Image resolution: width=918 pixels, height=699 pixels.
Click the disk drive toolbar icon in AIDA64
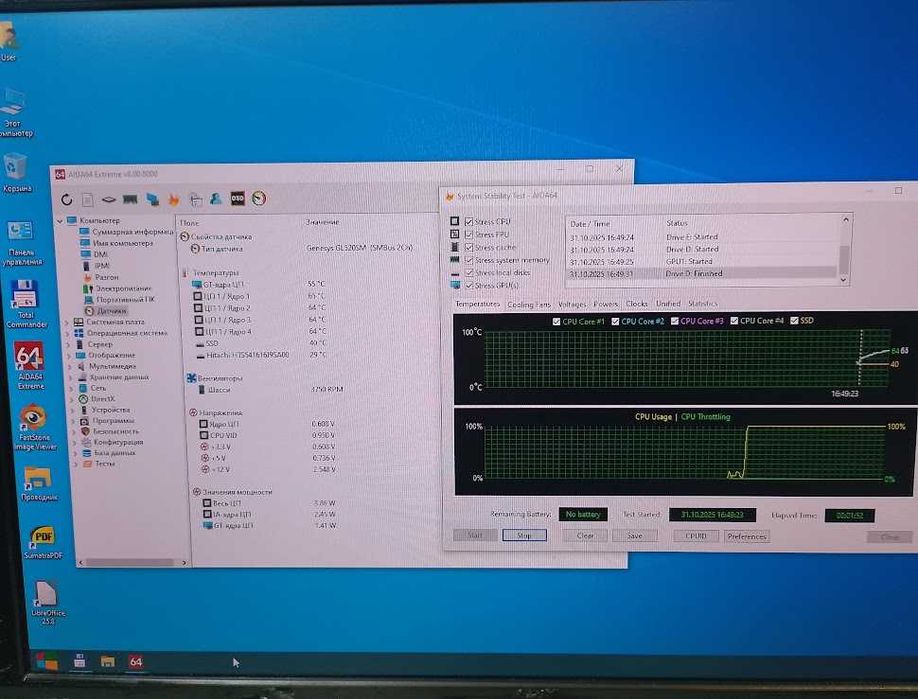point(108,200)
